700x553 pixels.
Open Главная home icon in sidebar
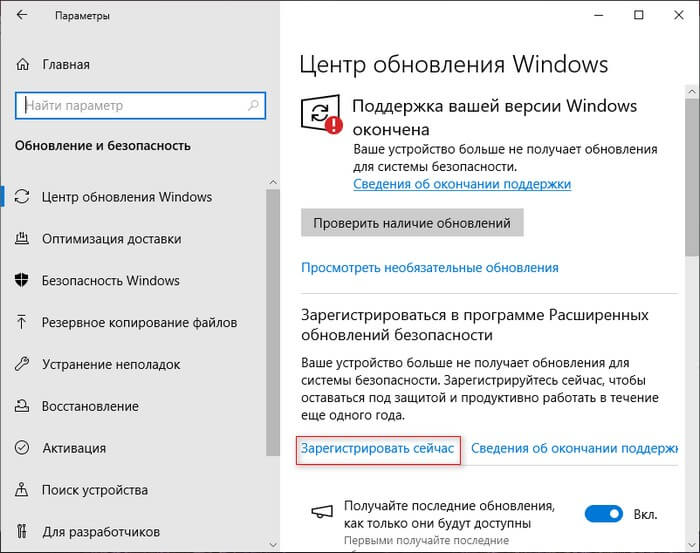tap(23, 65)
